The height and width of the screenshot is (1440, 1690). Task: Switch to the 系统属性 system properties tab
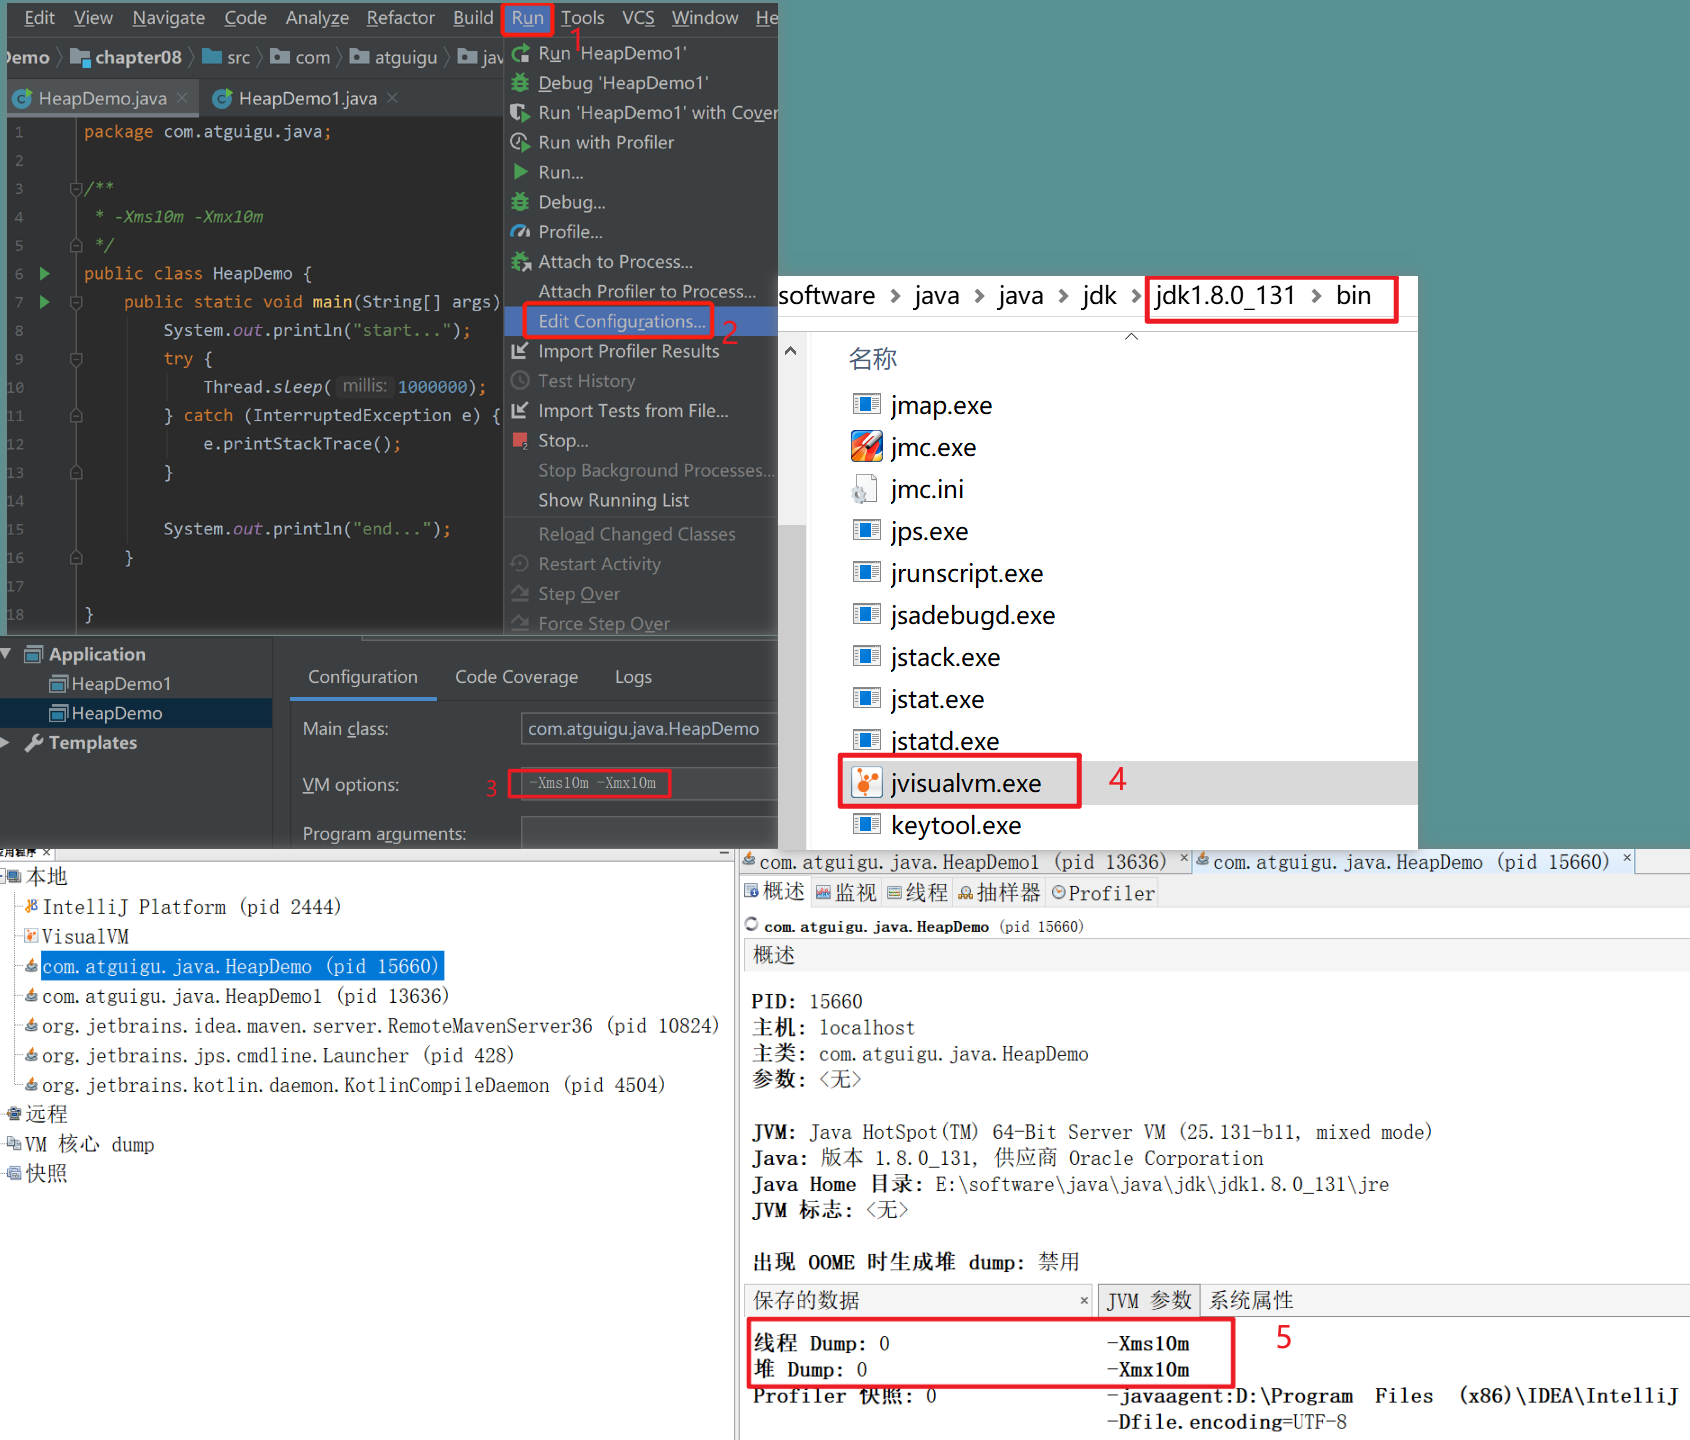[x=1251, y=1300]
